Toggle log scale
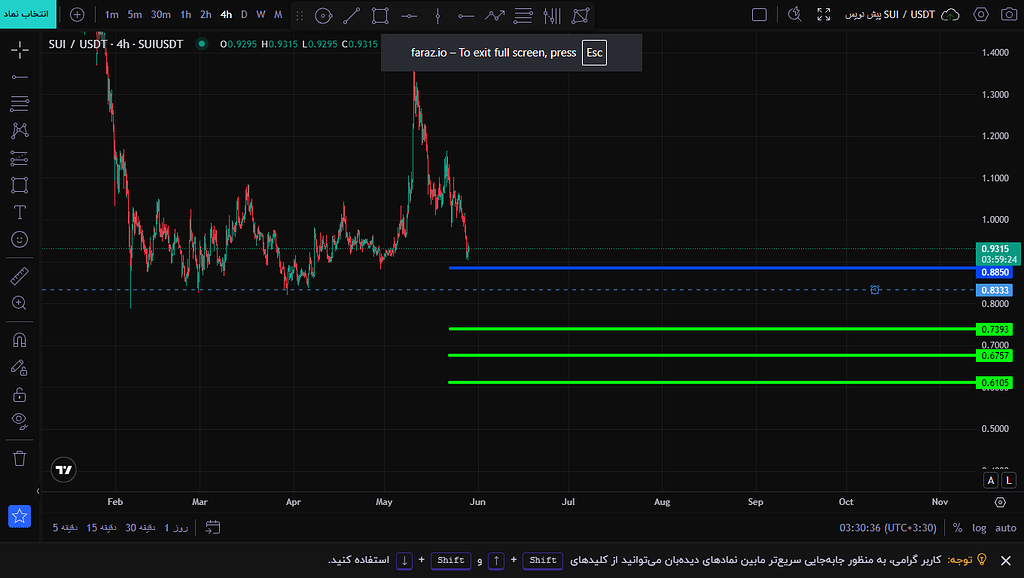 pos(979,528)
